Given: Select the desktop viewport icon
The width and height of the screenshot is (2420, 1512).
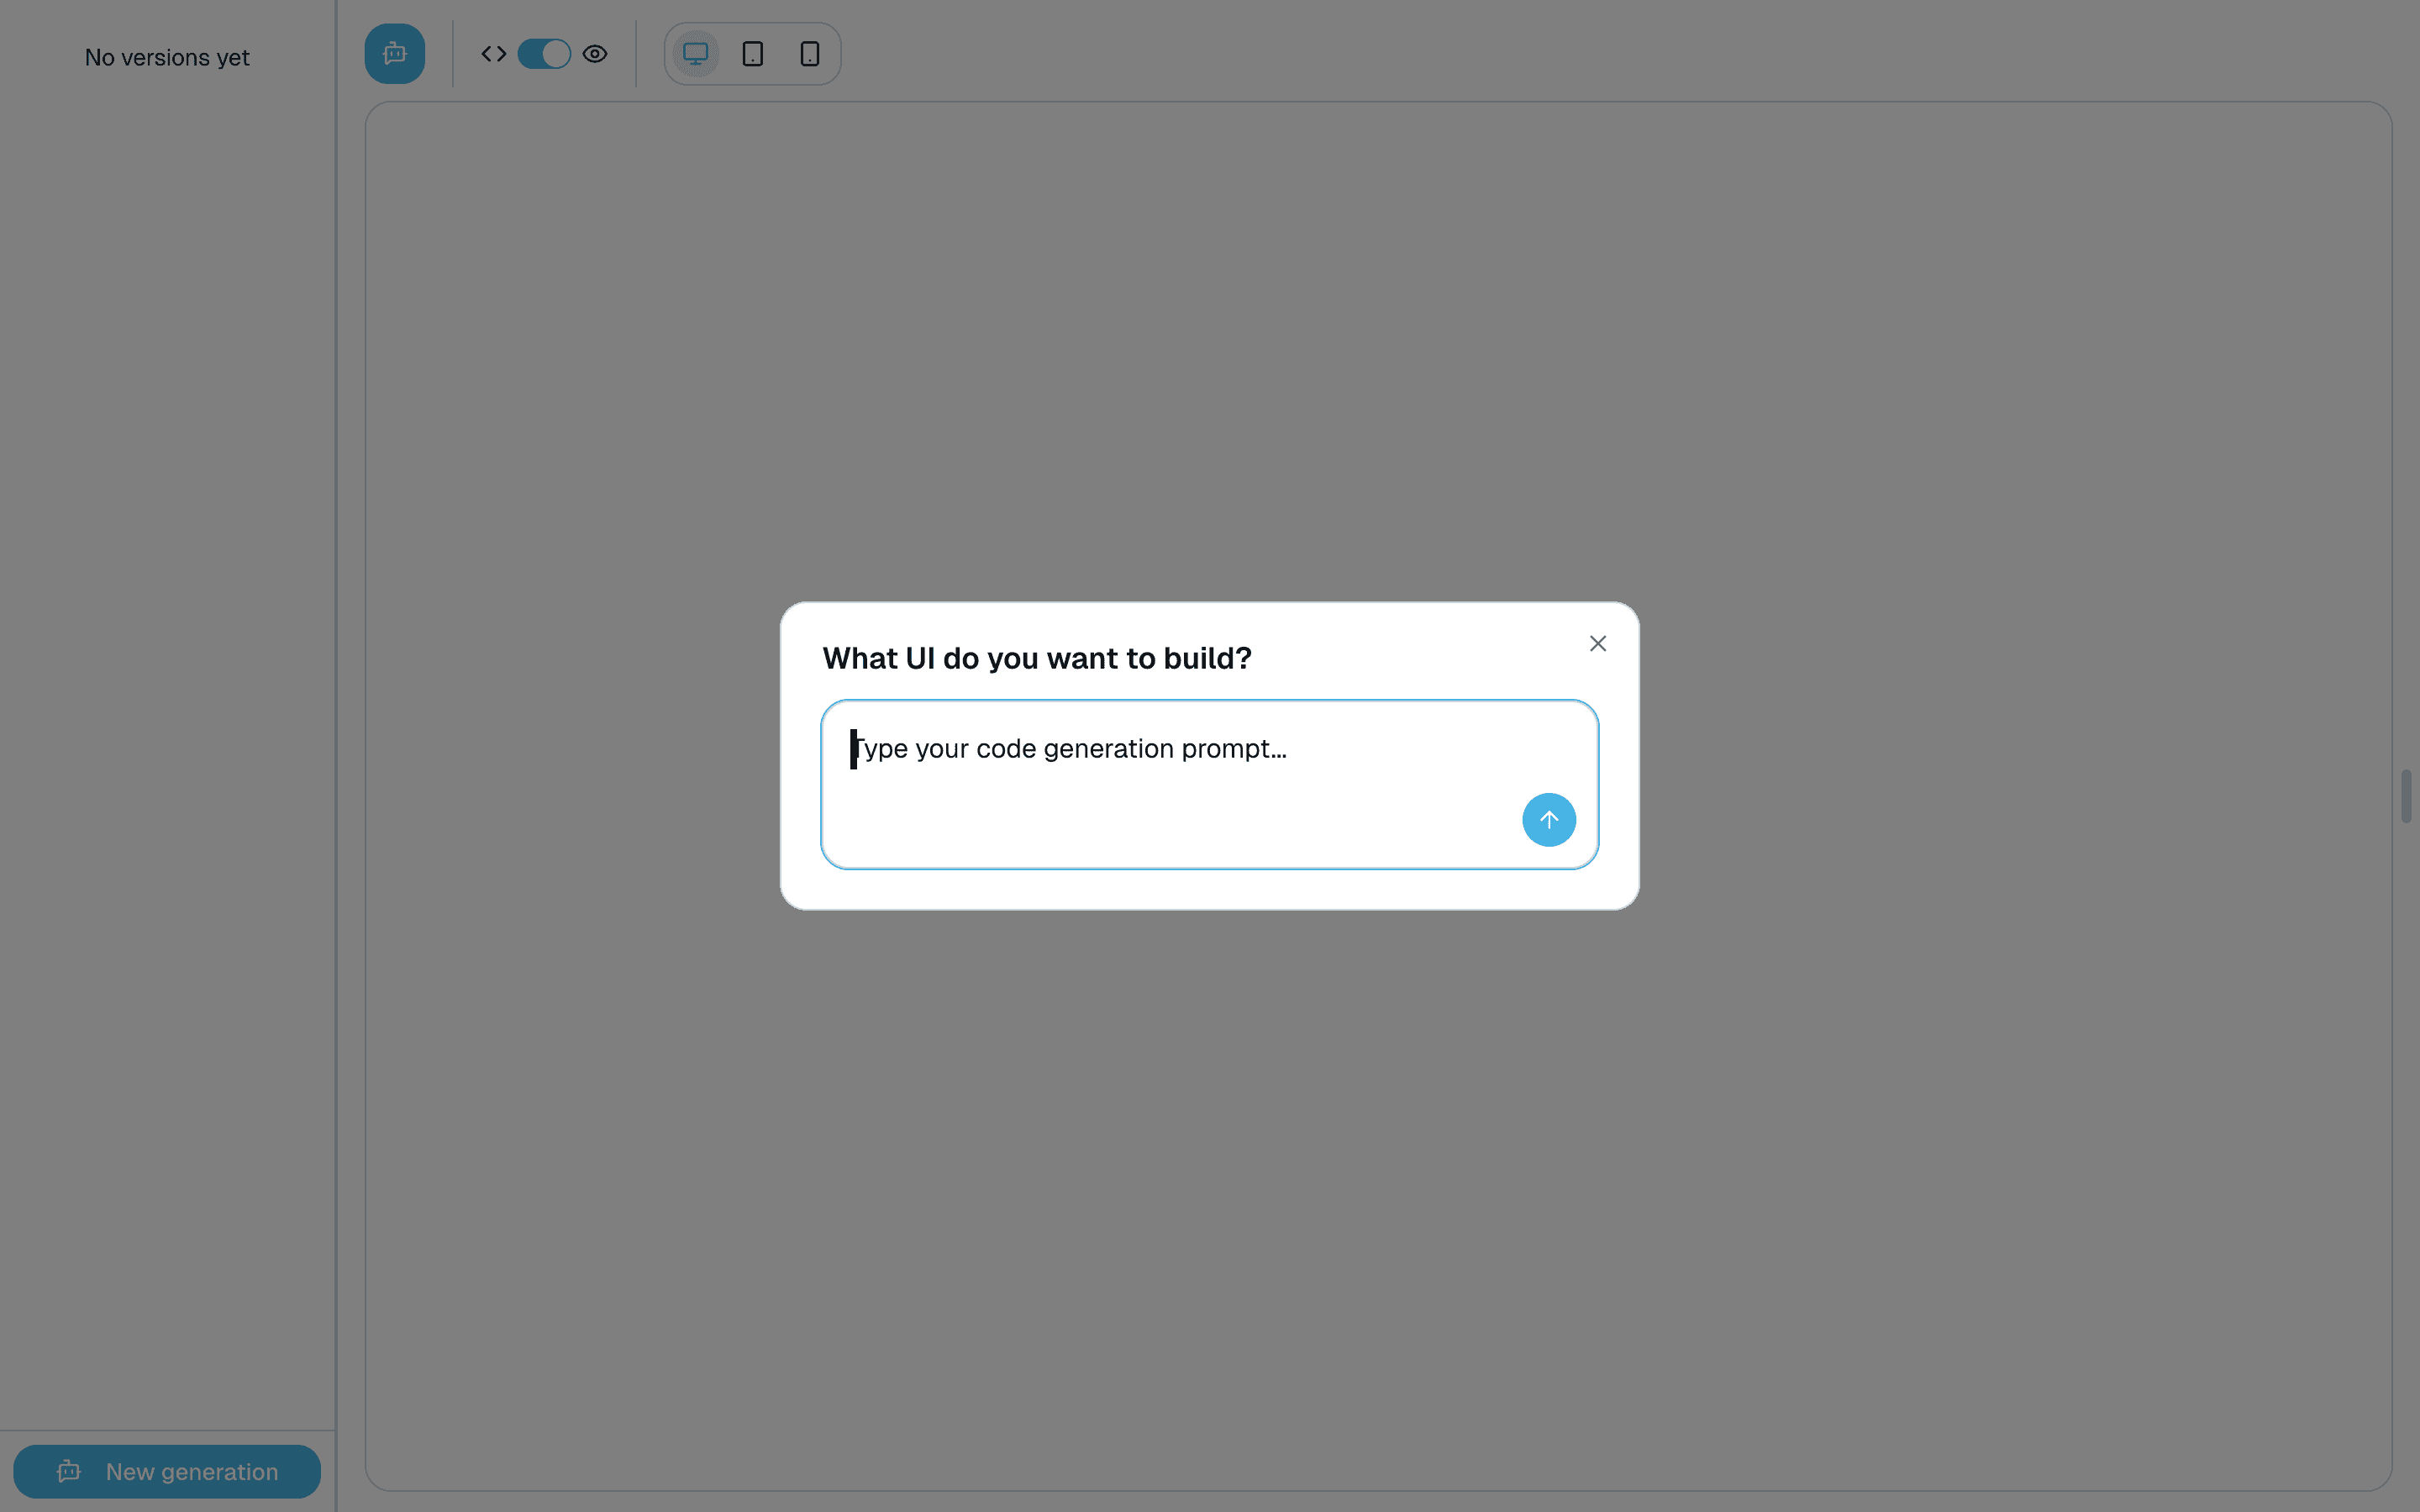Looking at the screenshot, I should 695,54.
